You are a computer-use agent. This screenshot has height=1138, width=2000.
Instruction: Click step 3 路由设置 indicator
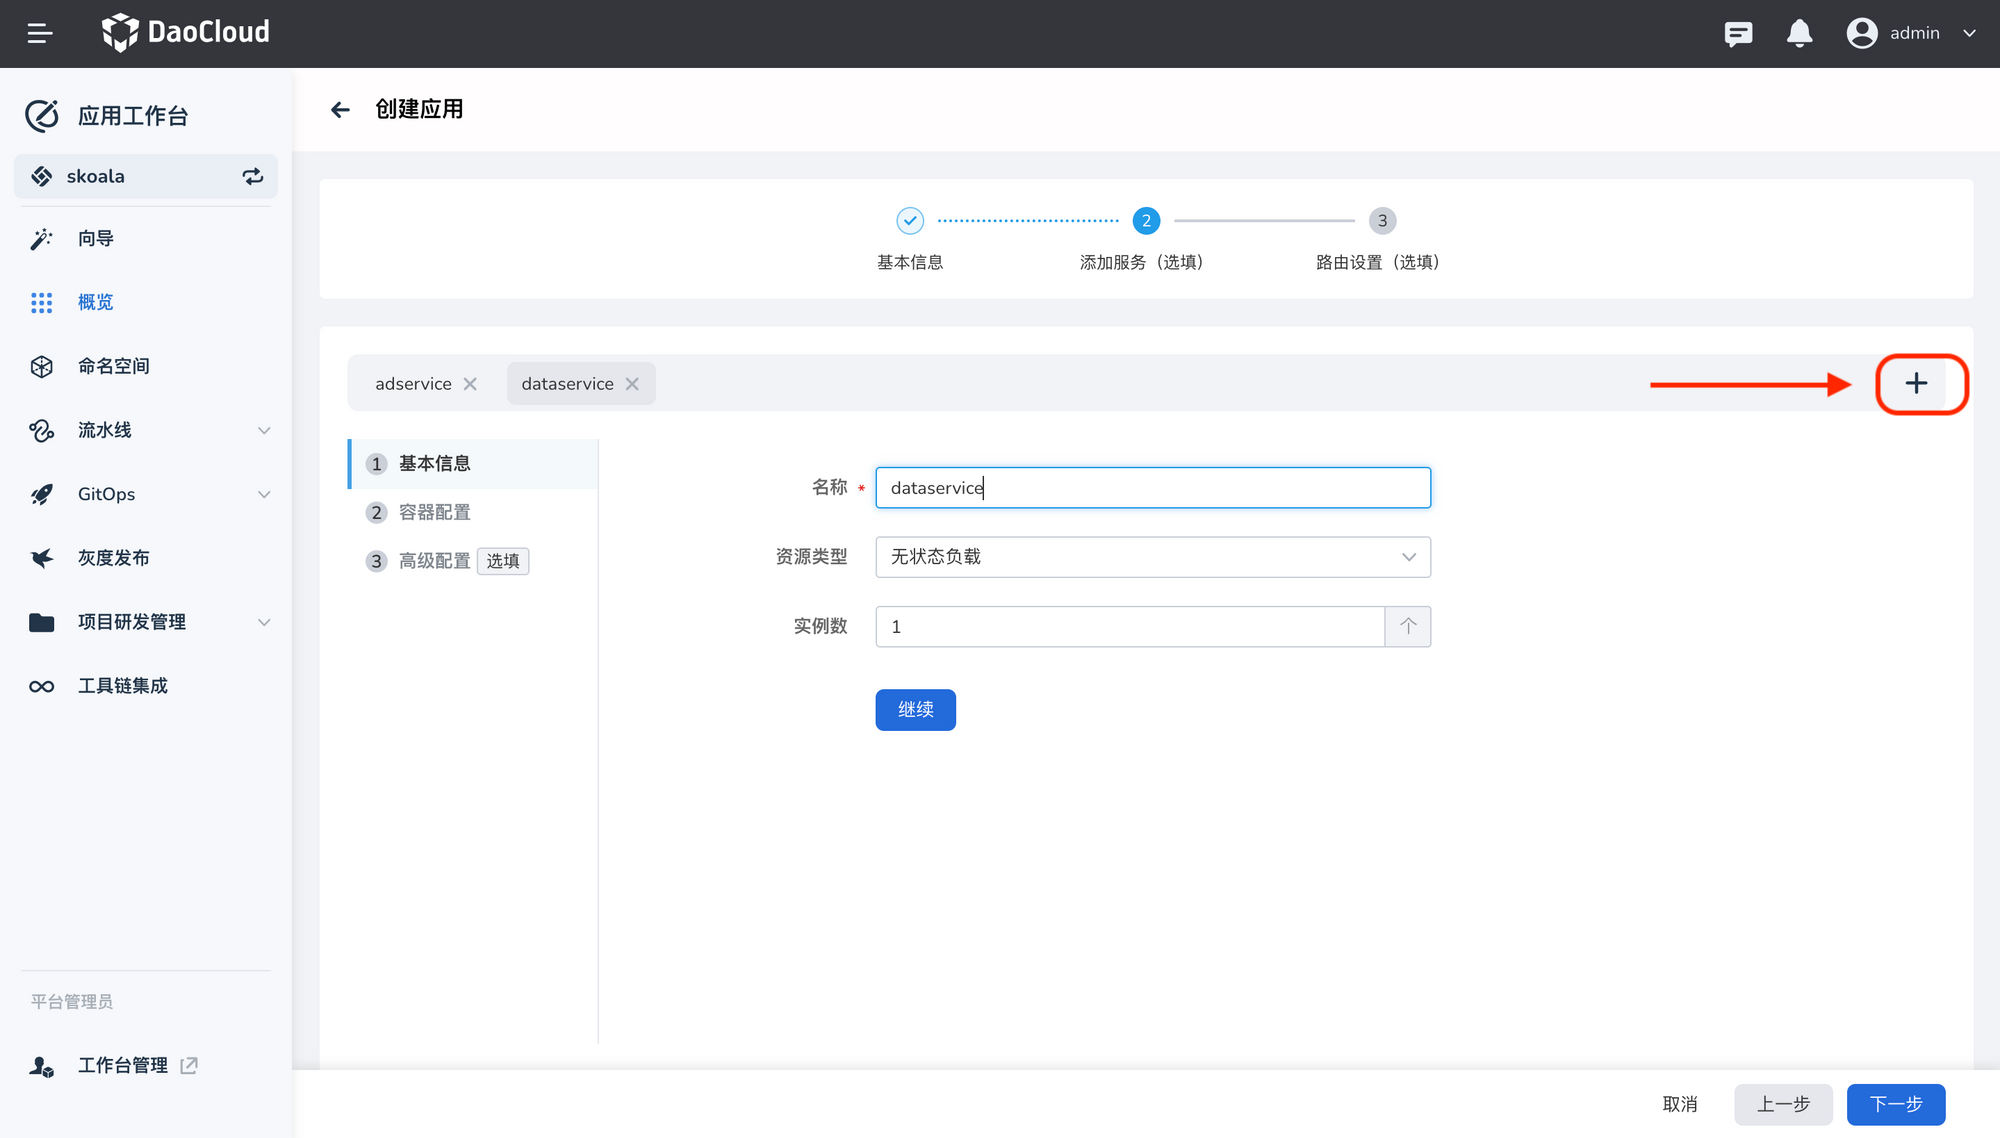click(1382, 221)
